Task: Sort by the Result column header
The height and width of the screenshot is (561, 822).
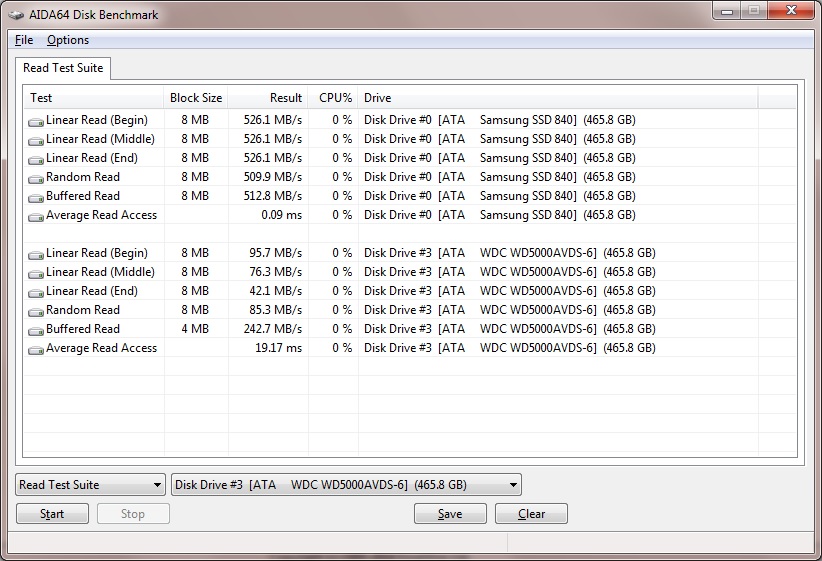Action: click(268, 98)
